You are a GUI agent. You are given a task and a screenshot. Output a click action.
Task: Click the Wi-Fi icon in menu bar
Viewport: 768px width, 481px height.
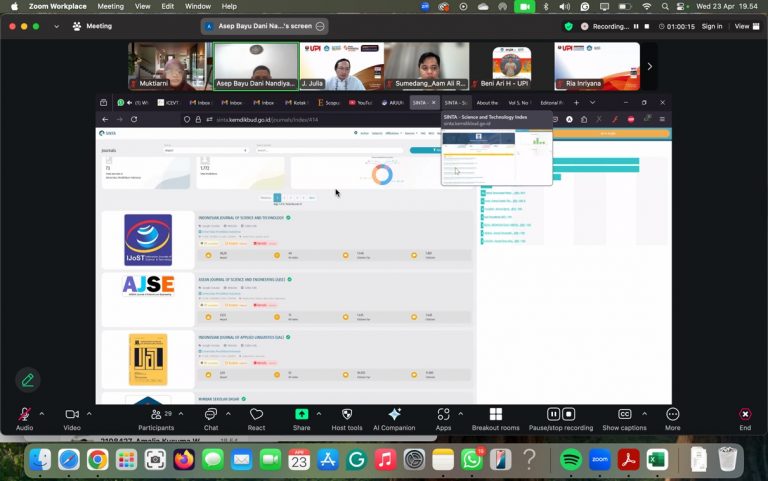click(647, 6)
